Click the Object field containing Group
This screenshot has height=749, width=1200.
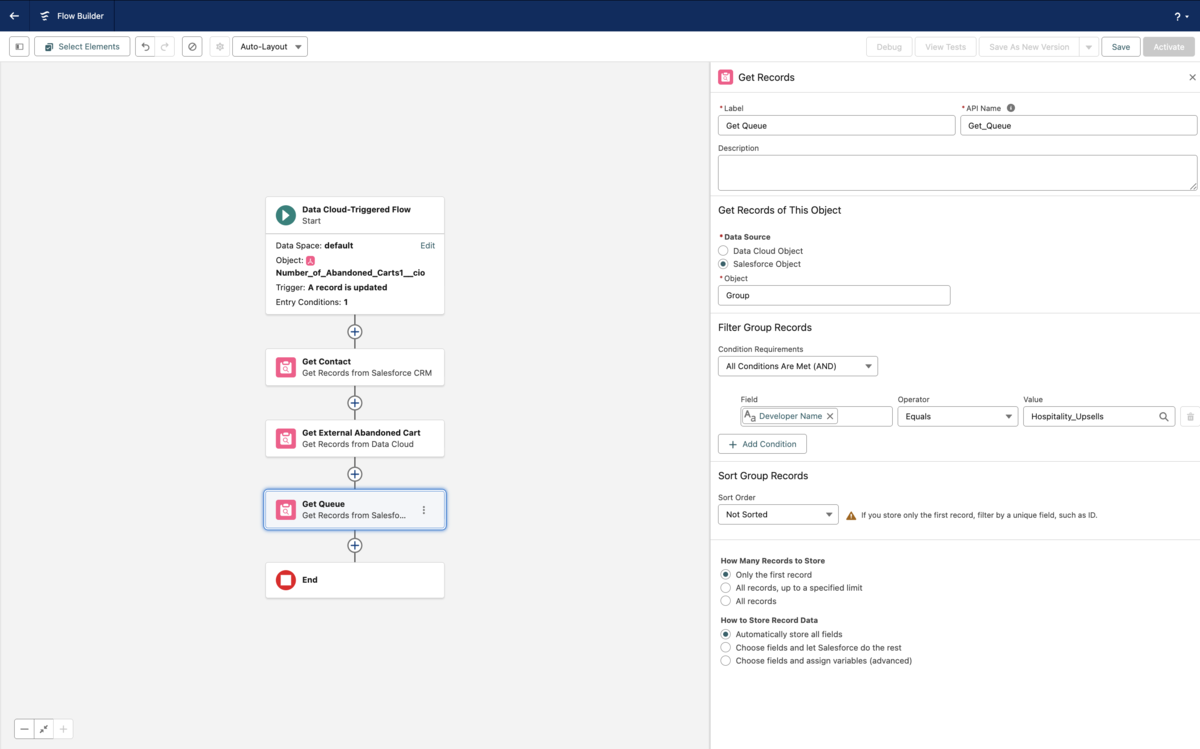tap(834, 296)
